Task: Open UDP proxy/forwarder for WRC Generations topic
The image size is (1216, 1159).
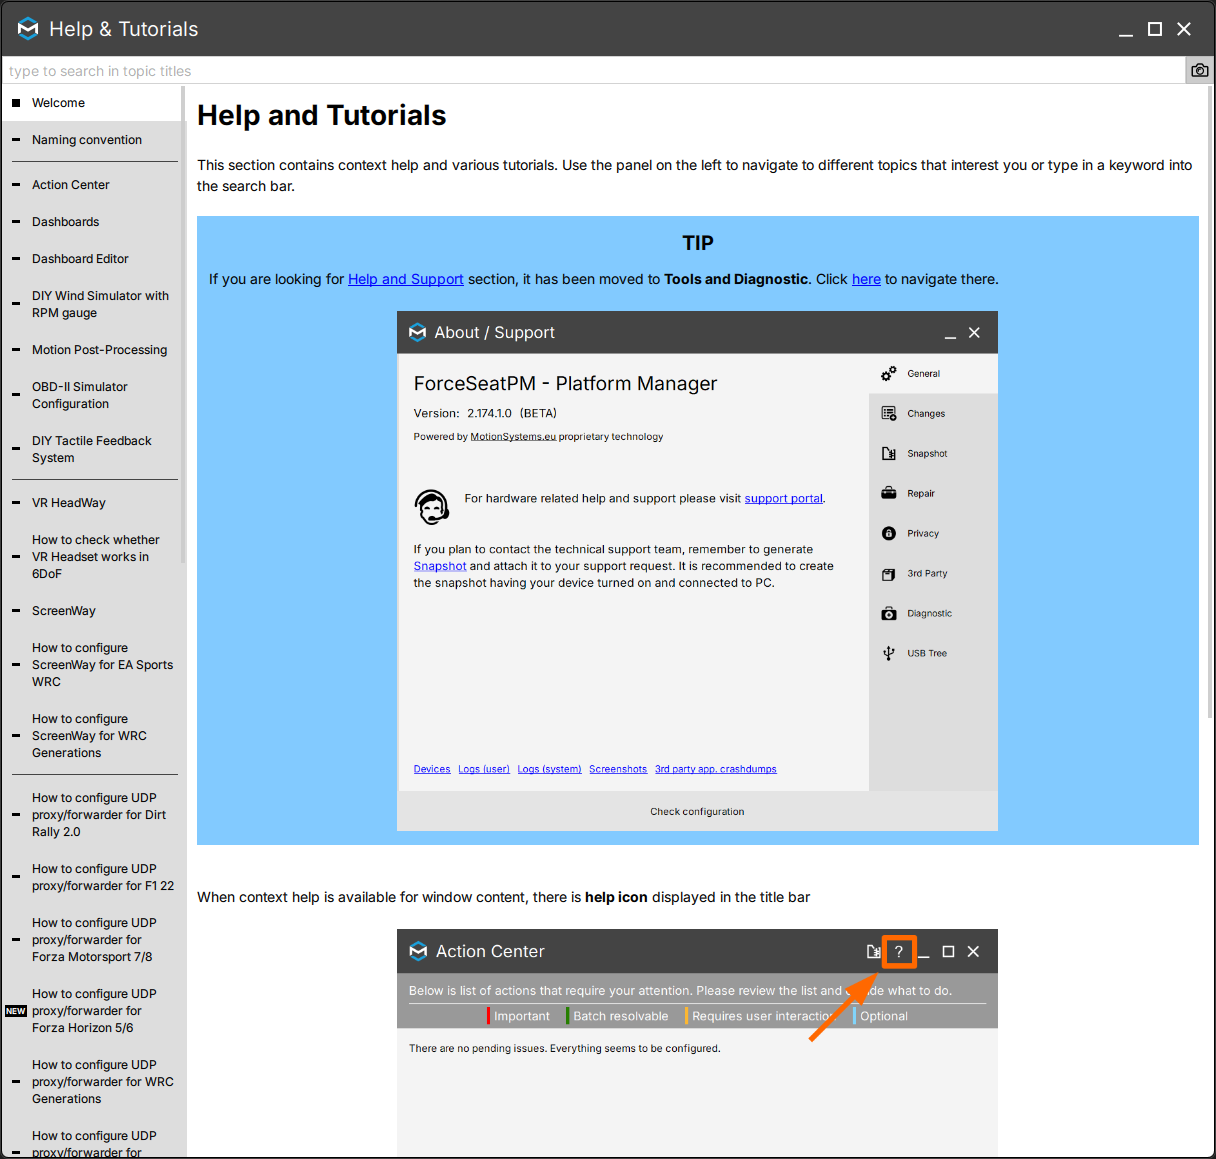Action: (x=92, y=1082)
